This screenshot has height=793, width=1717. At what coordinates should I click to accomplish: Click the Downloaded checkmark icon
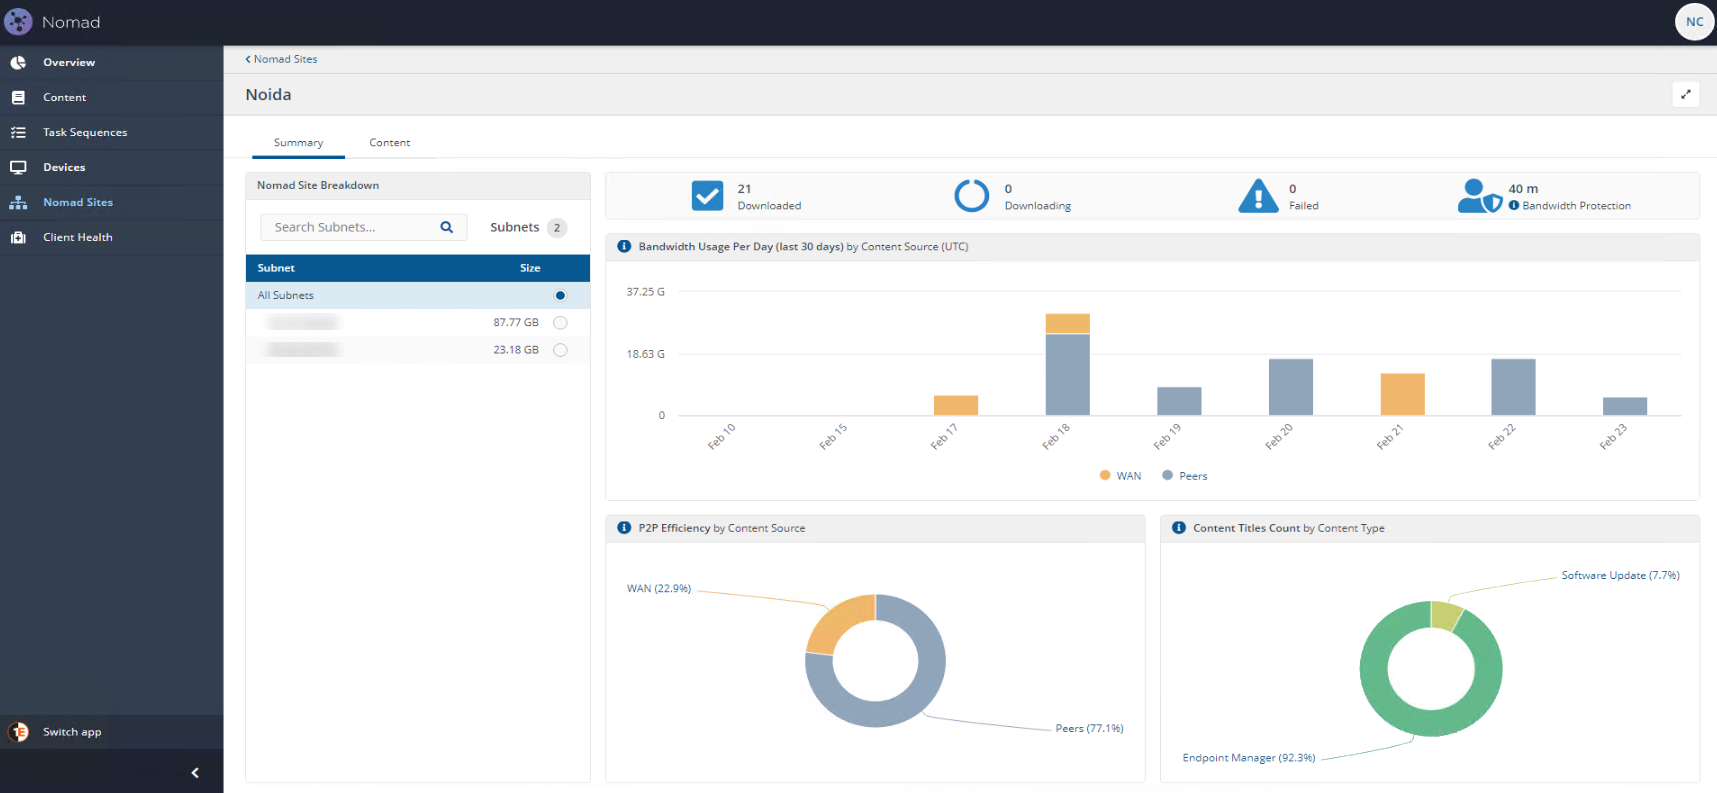click(x=707, y=195)
